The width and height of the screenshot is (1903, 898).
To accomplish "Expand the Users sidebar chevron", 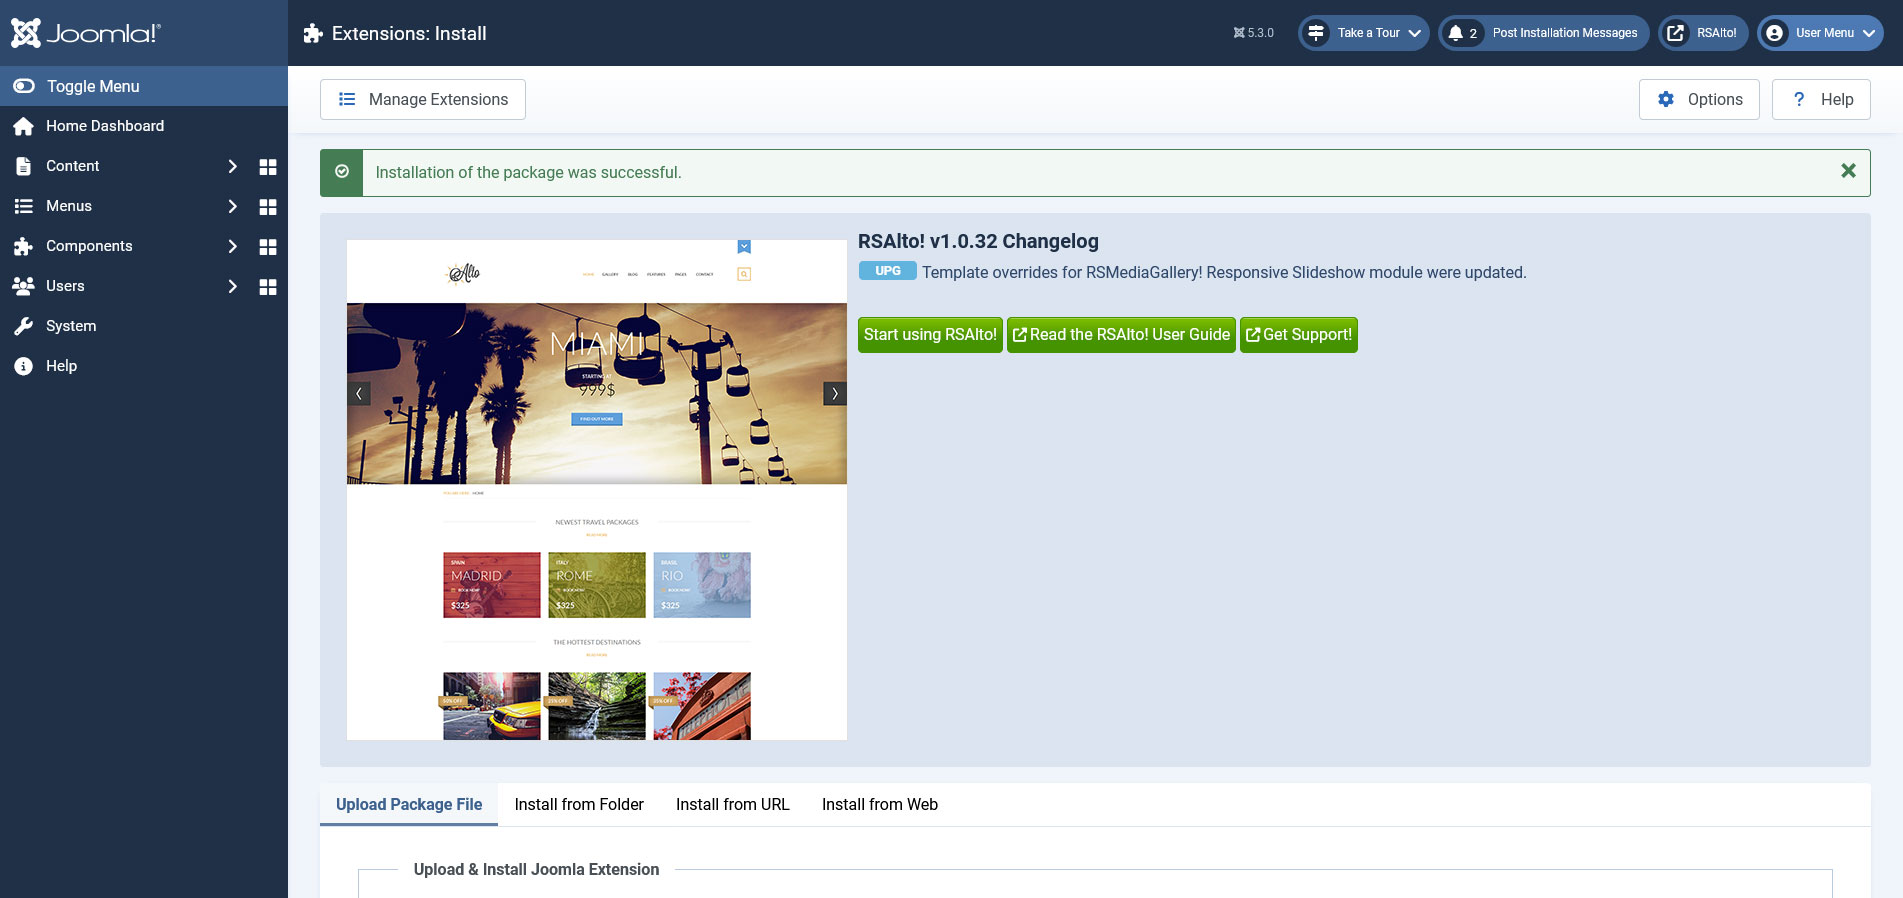I will coord(232,286).
